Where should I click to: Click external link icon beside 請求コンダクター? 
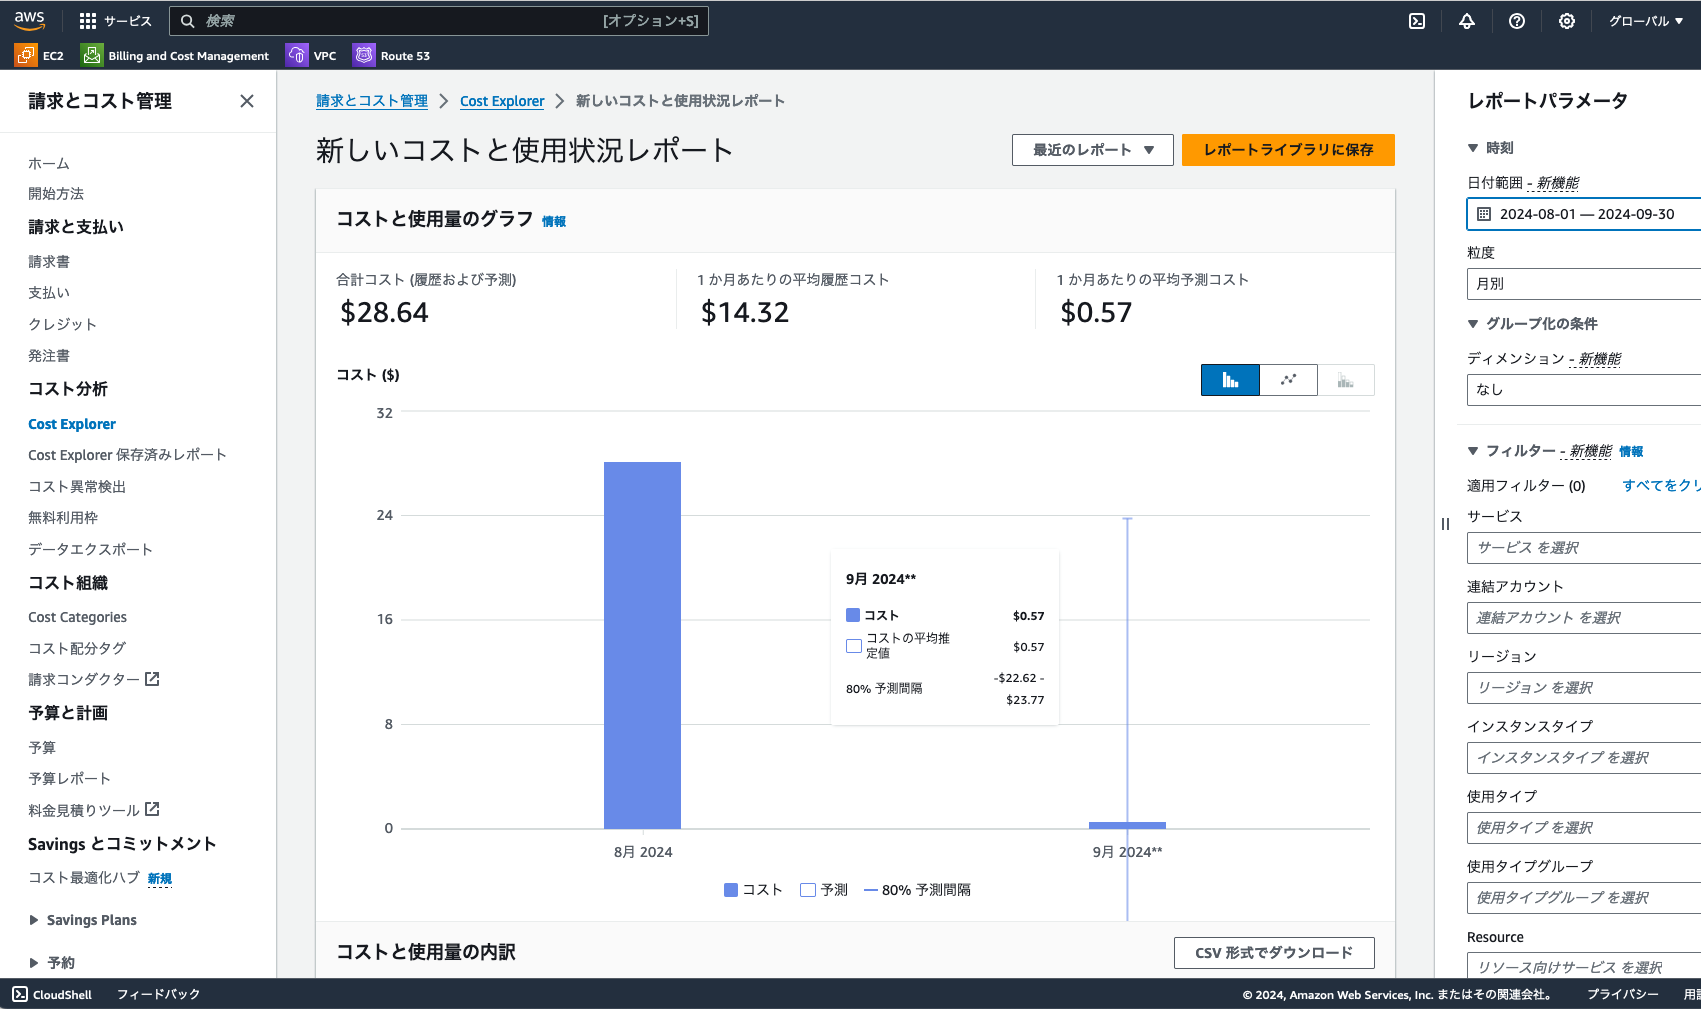click(152, 679)
